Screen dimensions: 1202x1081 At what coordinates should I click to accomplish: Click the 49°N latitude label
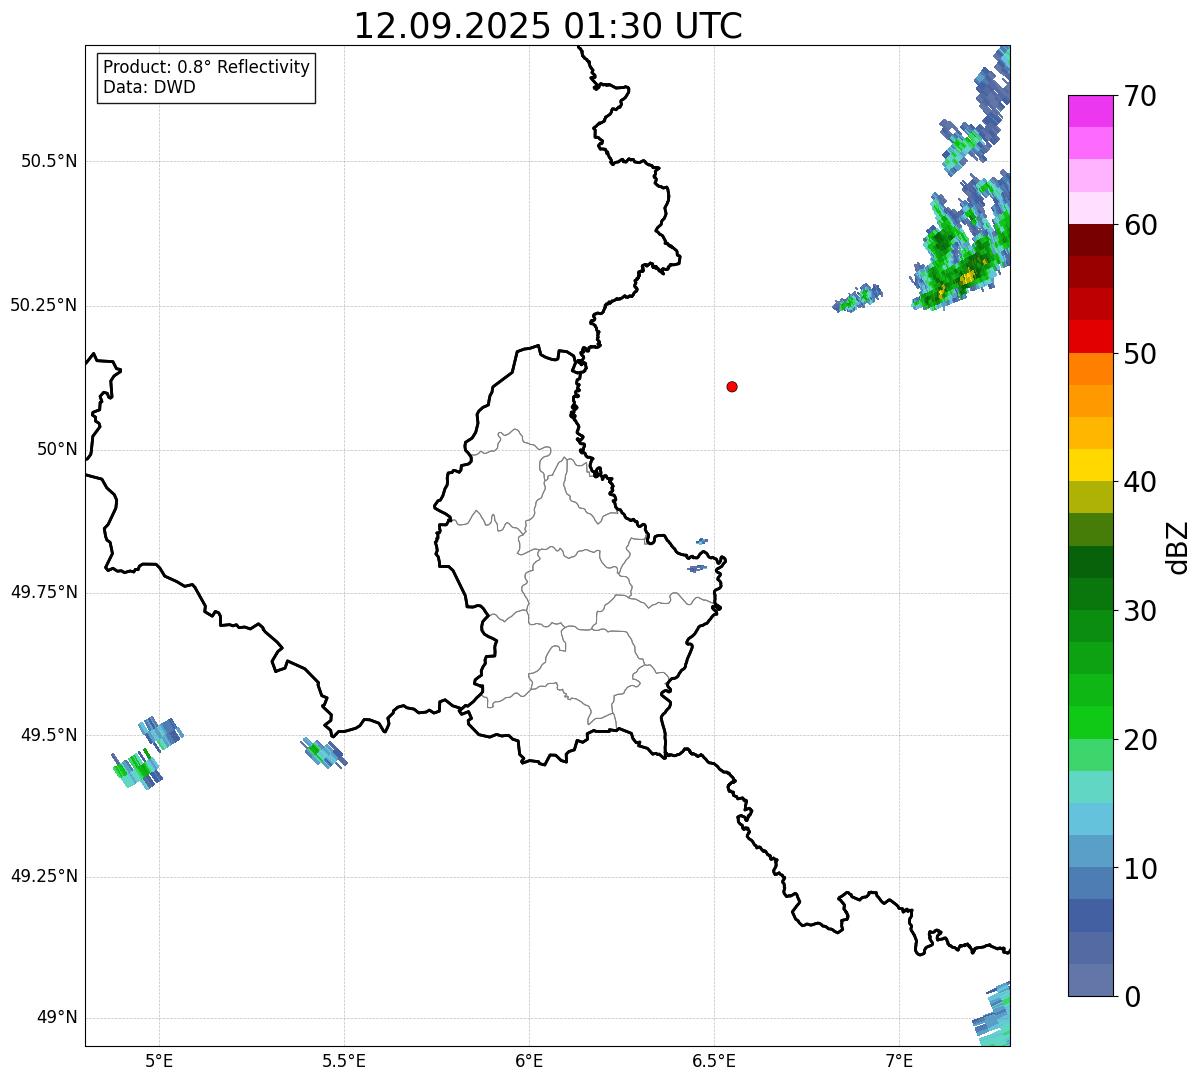pyautogui.click(x=57, y=1018)
